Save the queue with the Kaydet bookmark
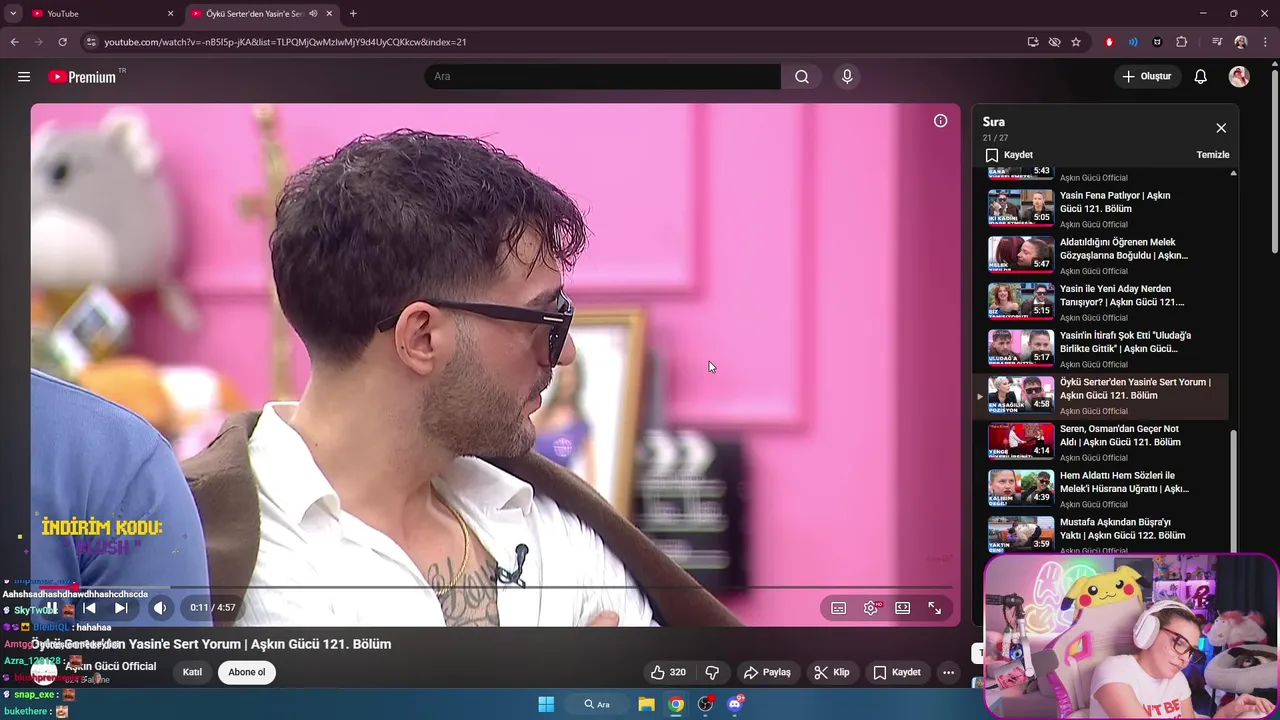This screenshot has width=1280, height=720. [x=1009, y=155]
